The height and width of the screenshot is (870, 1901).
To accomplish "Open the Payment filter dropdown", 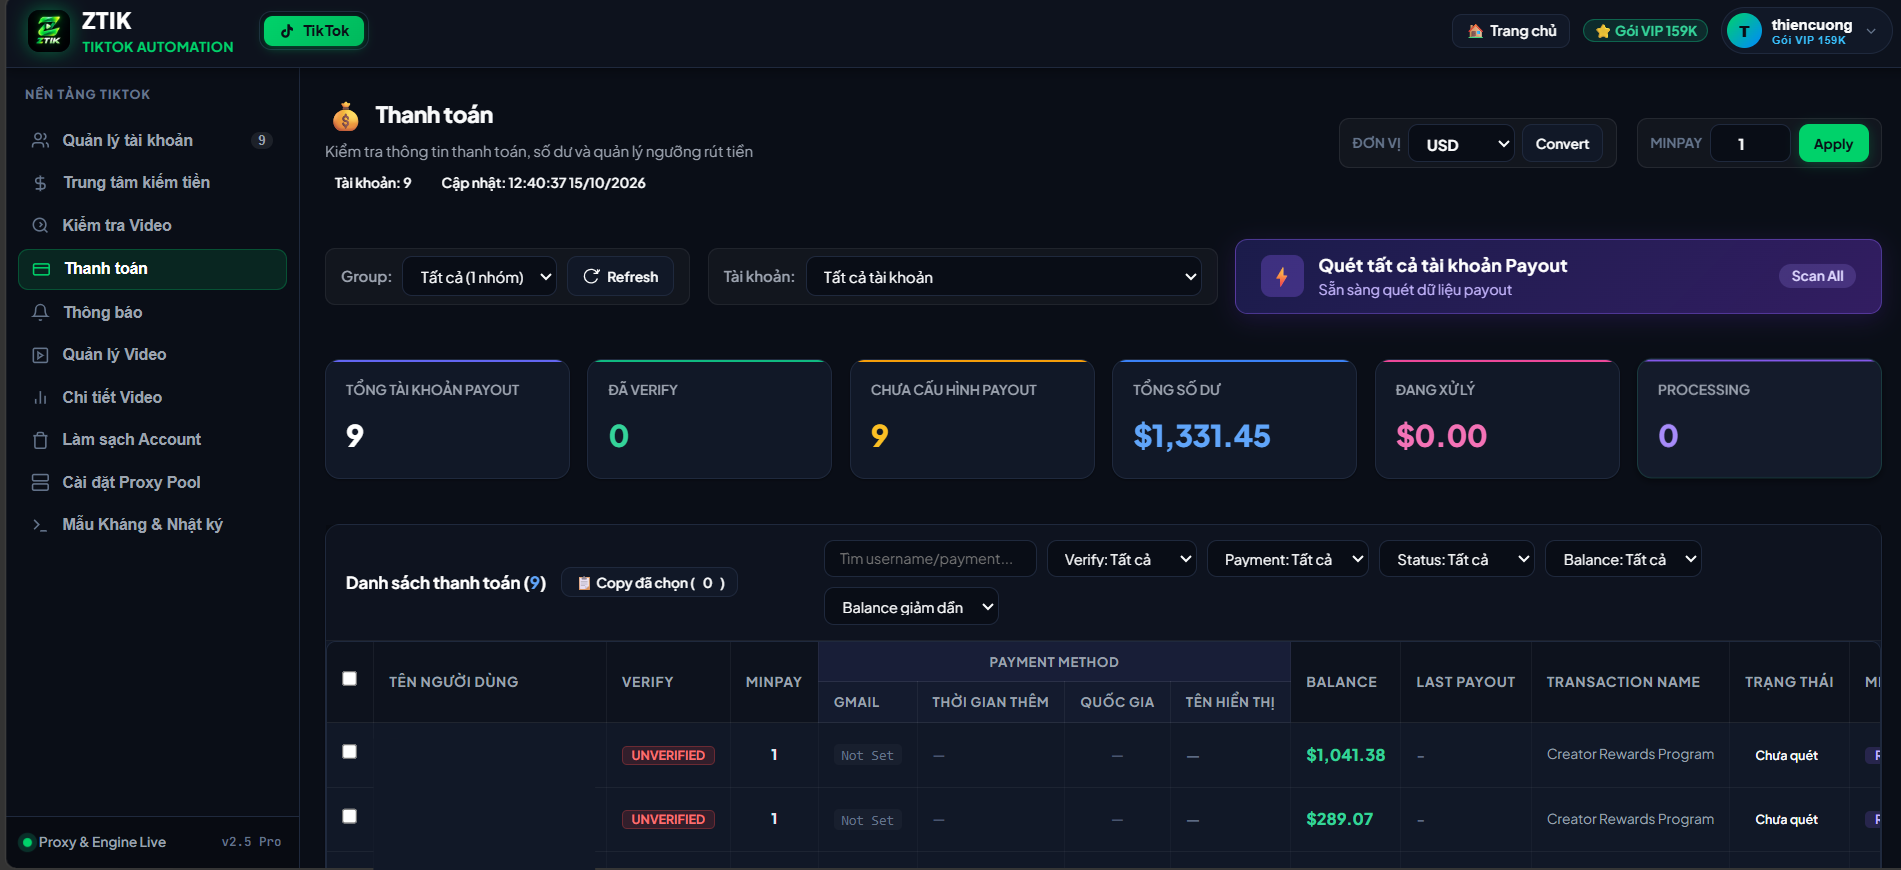I will point(1288,559).
